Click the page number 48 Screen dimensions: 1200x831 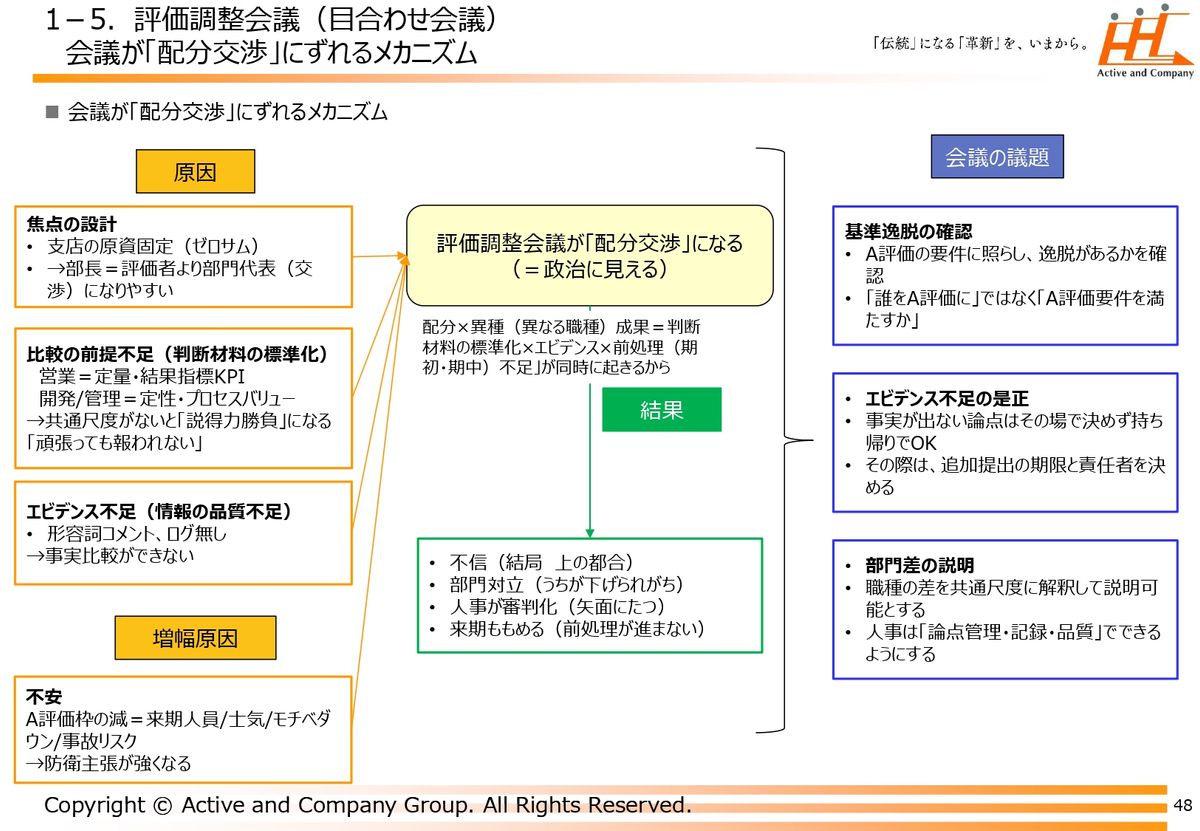point(1183,806)
